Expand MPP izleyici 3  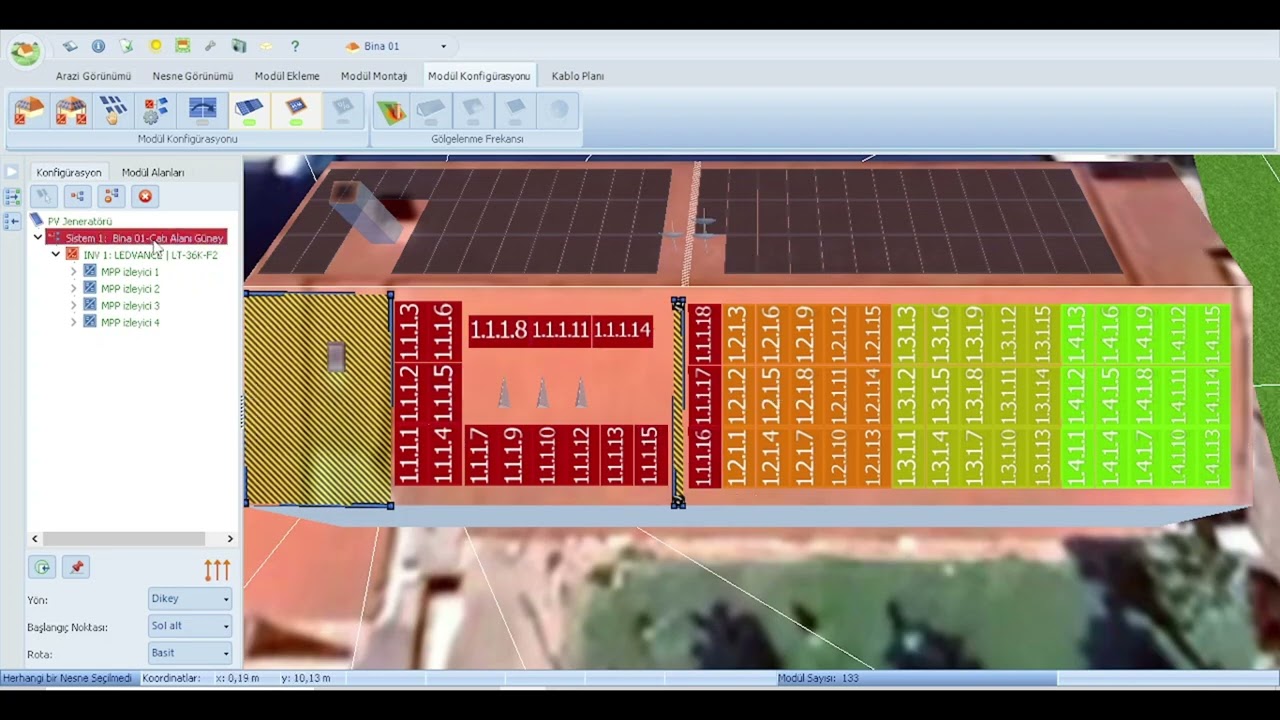pyautogui.click(x=73, y=306)
